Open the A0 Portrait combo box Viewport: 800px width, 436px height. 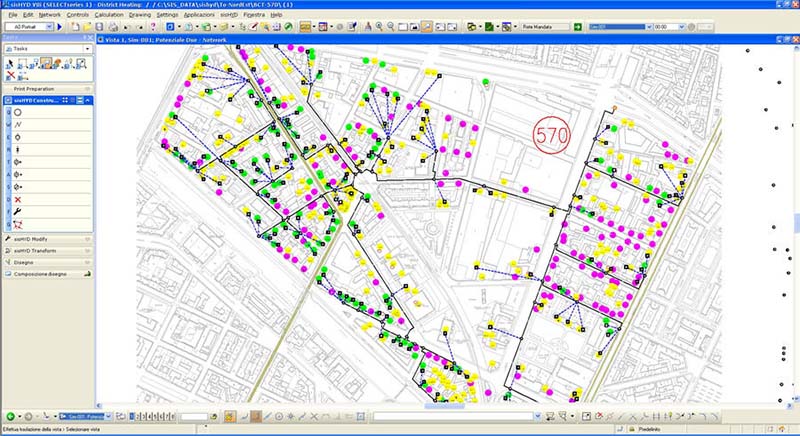[29, 27]
